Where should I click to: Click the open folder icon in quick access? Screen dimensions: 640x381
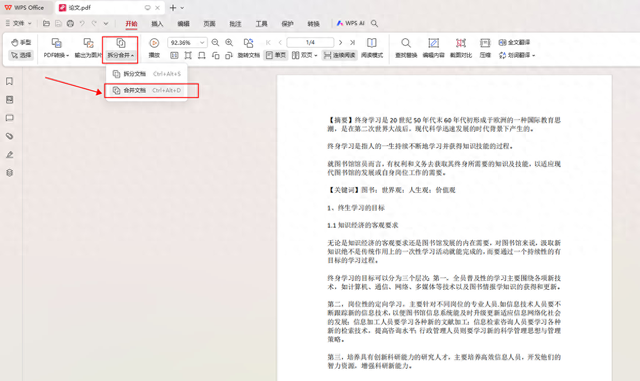pos(47,24)
